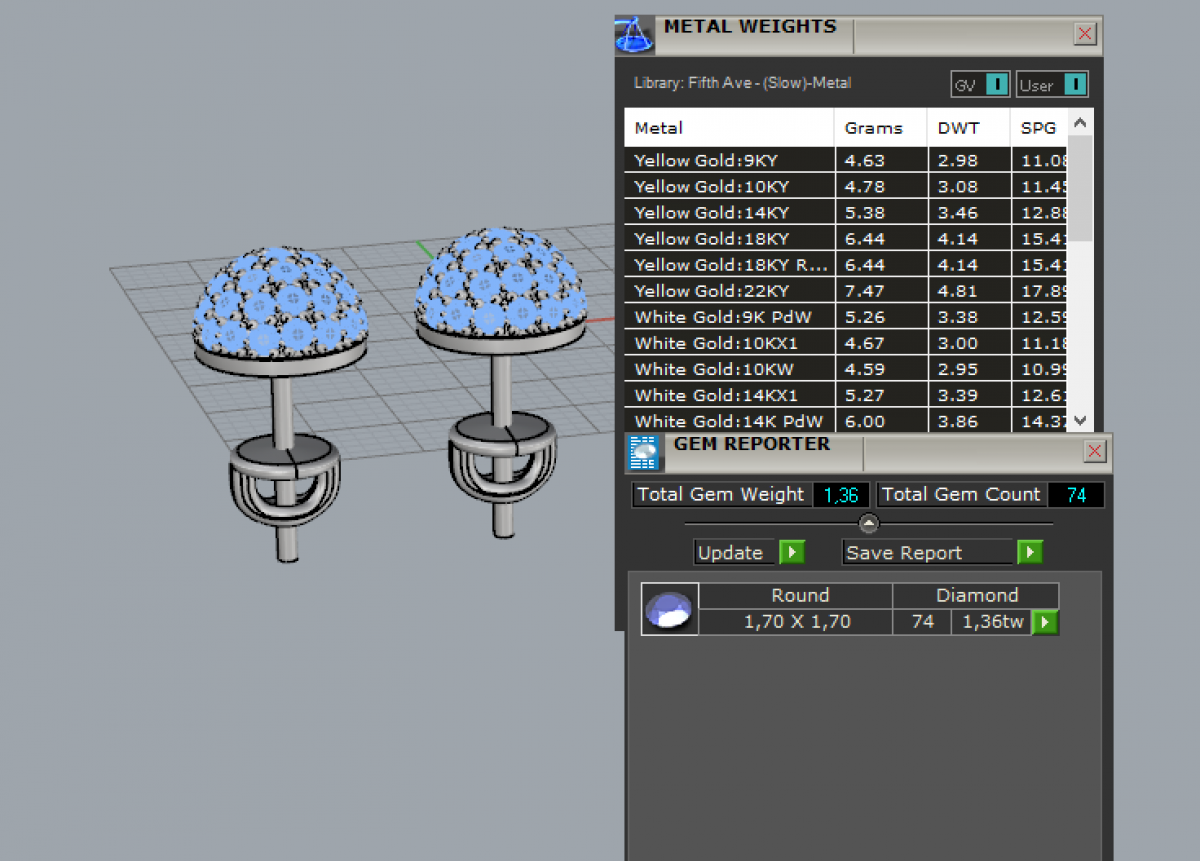Collapse the Gem Reporter summary with round arrow
Image resolution: width=1200 pixels, height=861 pixels.
tap(869, 523)
